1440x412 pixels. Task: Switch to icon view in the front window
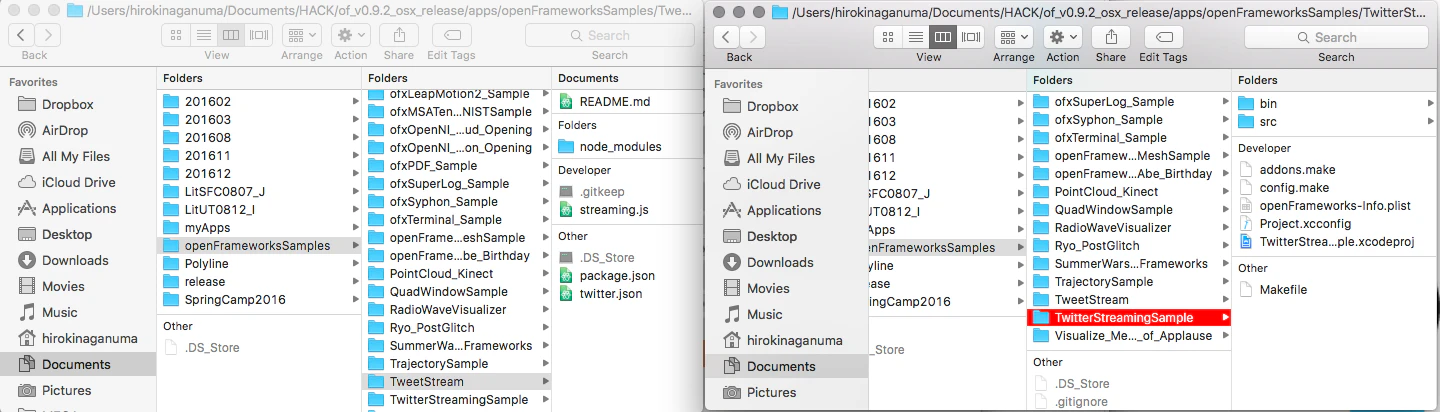(888, 37)
